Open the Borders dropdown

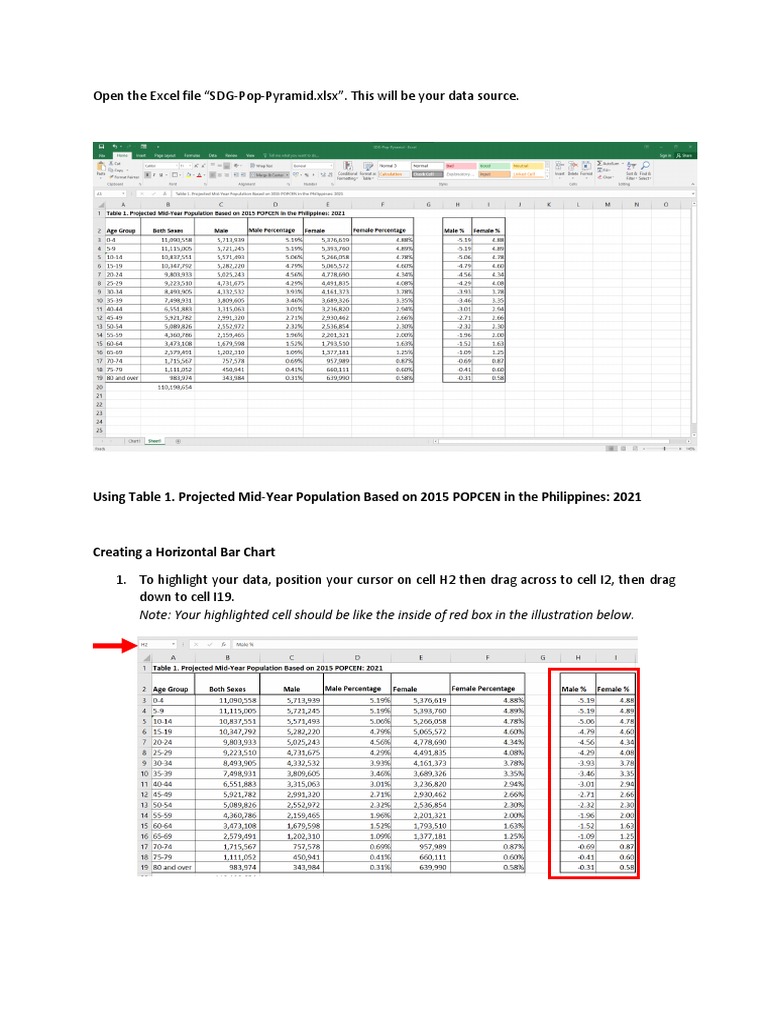pos(180,175)
